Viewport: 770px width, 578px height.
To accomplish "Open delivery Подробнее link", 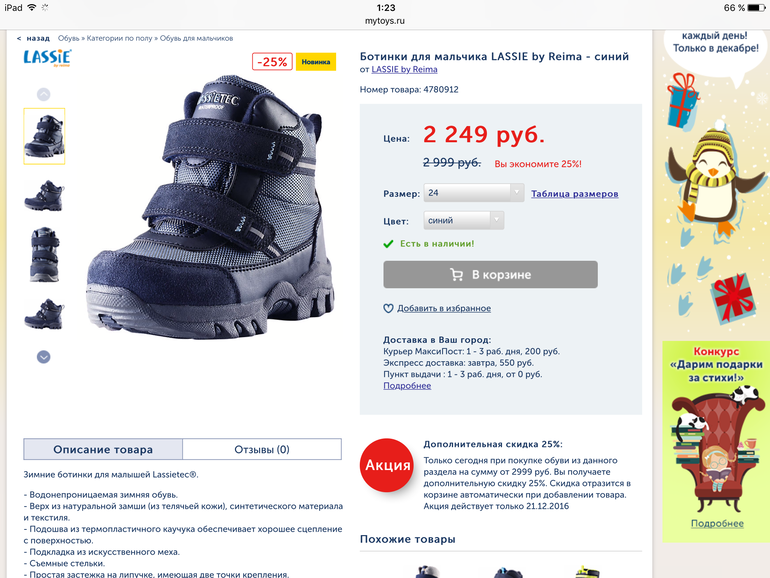I will [407, 385].
